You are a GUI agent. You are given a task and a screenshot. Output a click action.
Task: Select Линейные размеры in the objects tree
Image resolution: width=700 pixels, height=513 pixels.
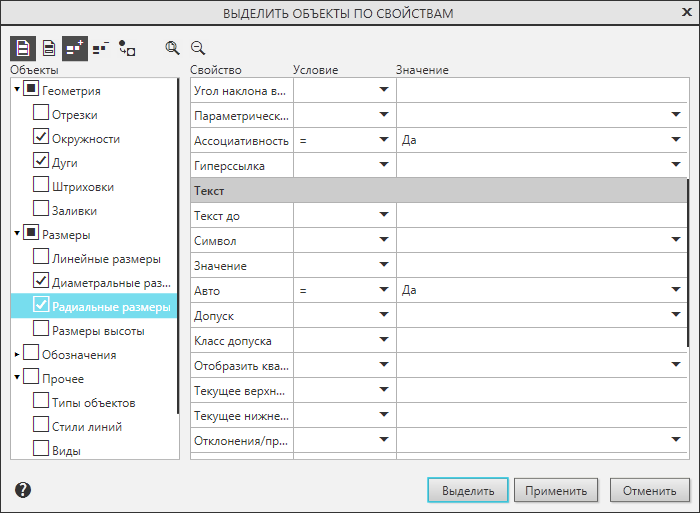pos(105,259)
